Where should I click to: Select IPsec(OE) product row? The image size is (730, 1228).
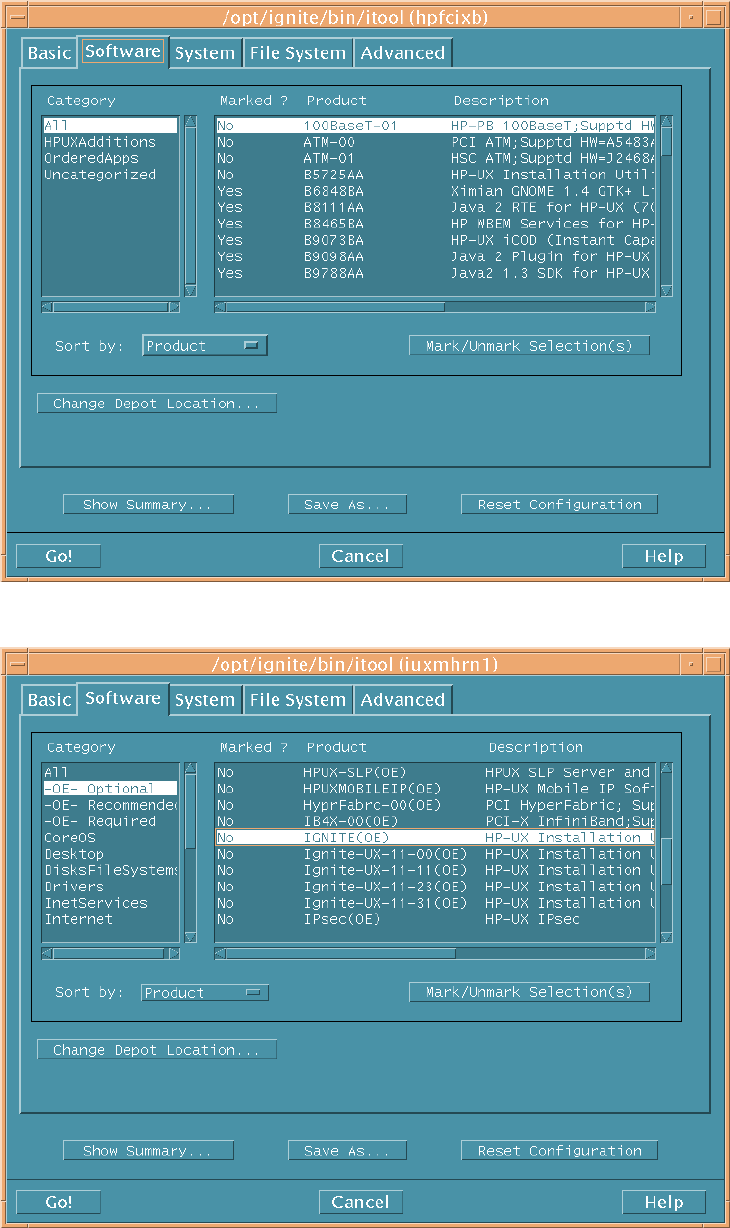point(435,919)
